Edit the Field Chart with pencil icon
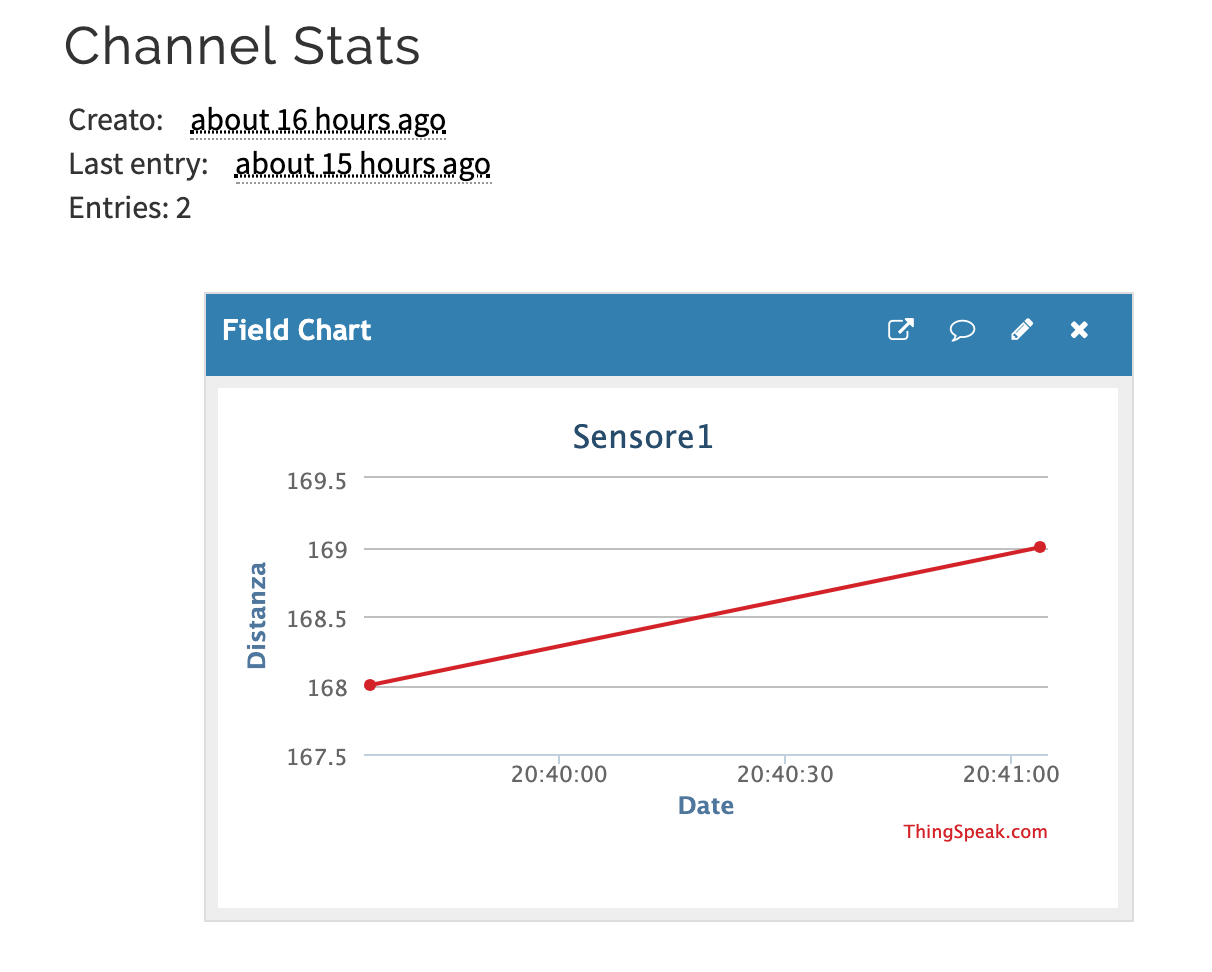1212x972 pixels. click(x=1021, y=330)
